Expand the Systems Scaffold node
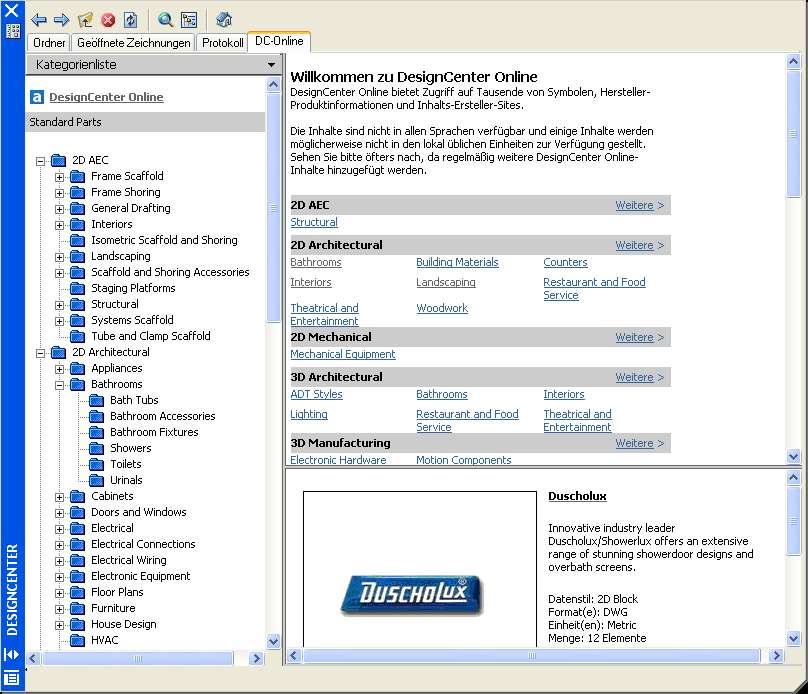Viewport: 808px width, 694px height. 60,321
